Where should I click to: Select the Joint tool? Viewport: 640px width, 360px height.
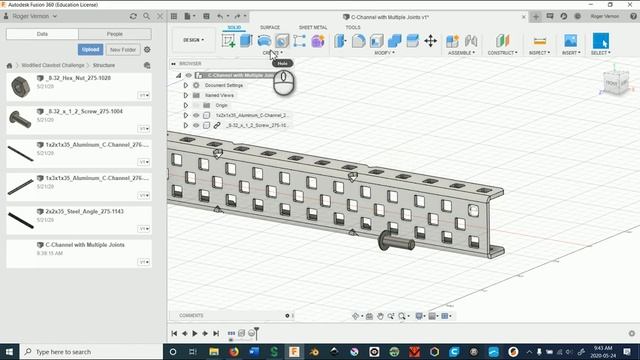pyautogui.click(x=471, y=41)
